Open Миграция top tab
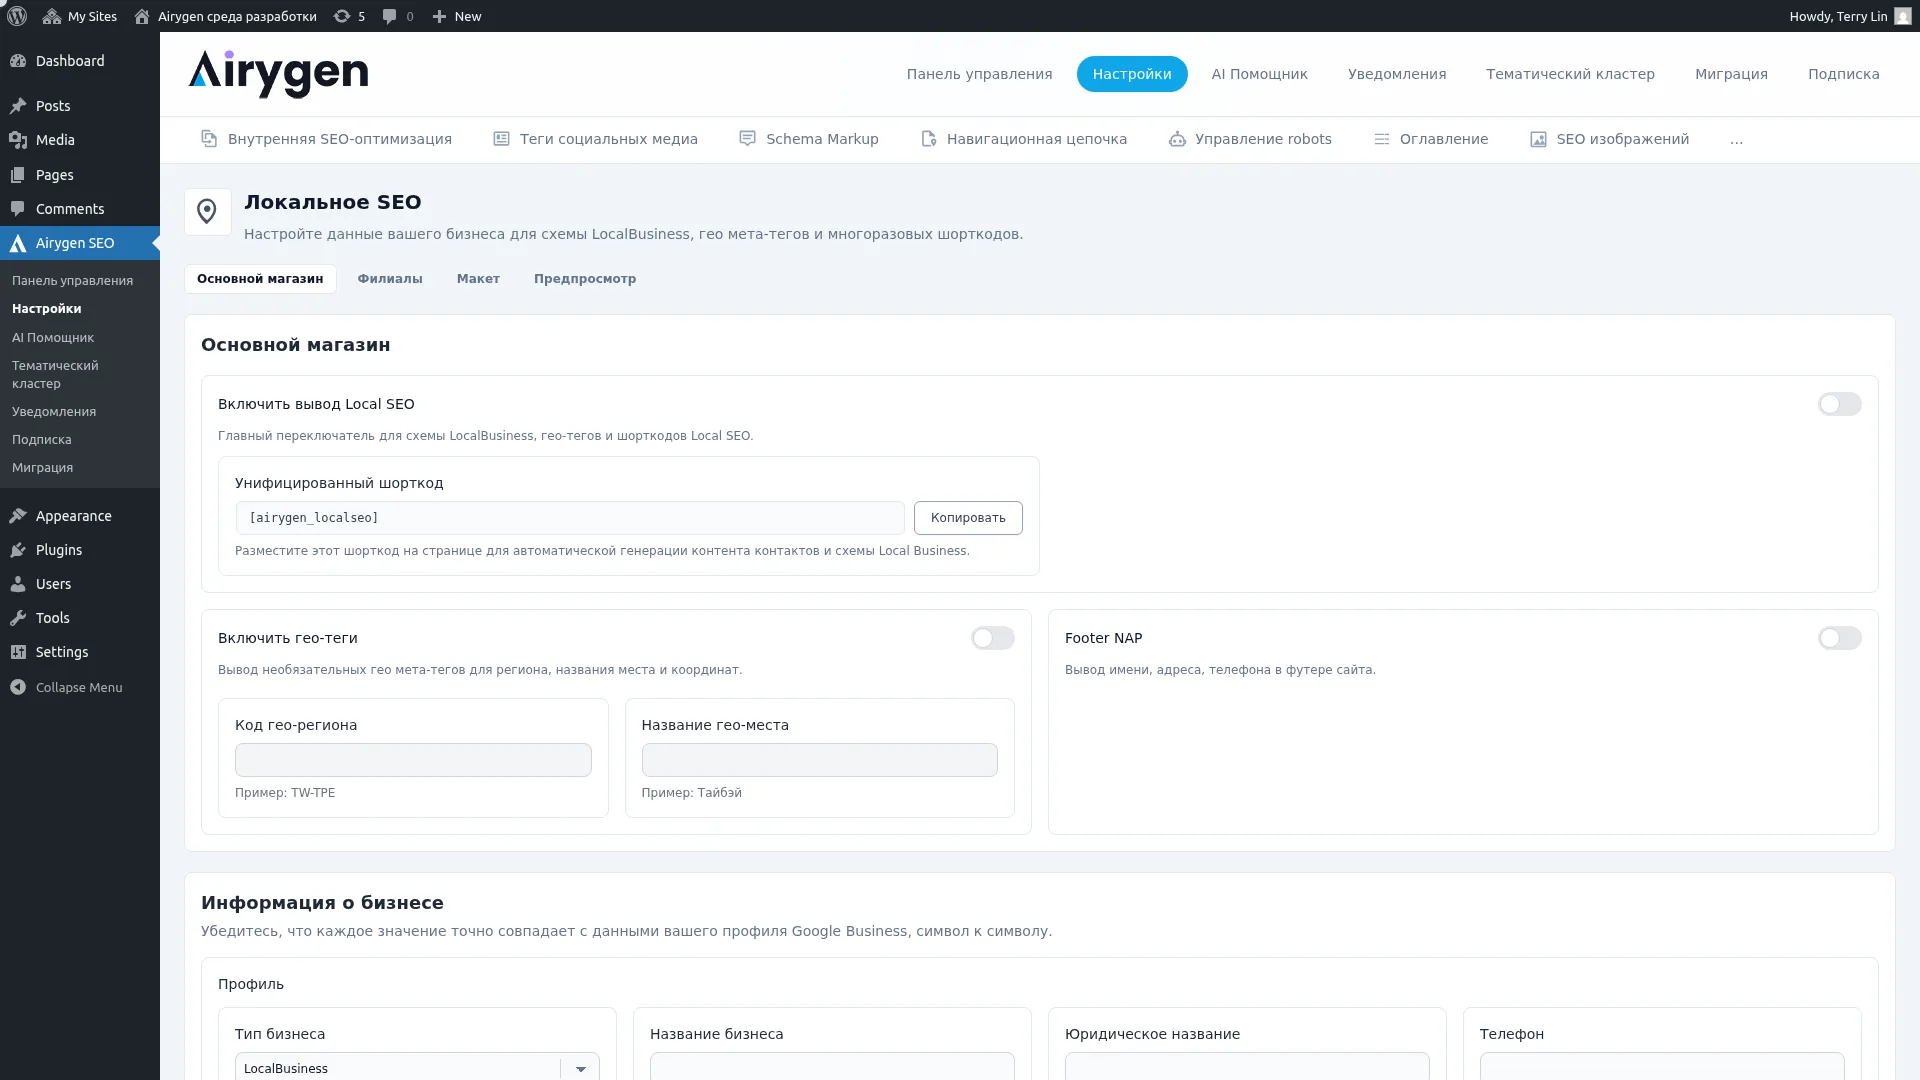This screenshot has height=1080, width=1920. (1731, 74)
